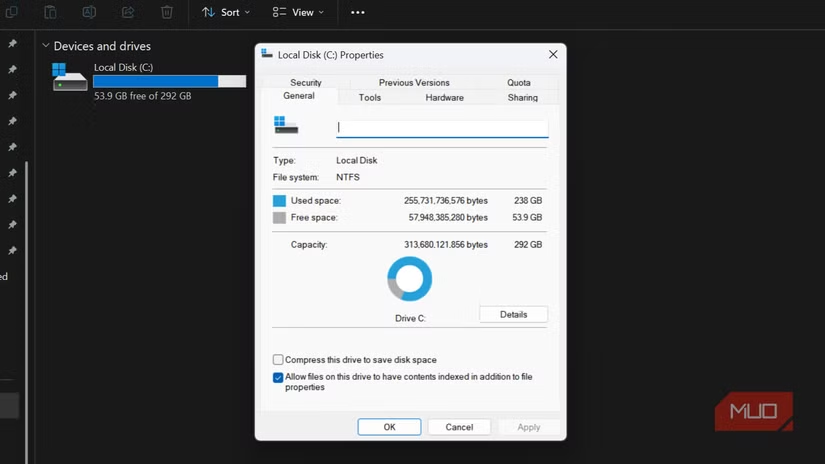
Task: Click the Paste icon in the toolbar
Action: [50, 12]
